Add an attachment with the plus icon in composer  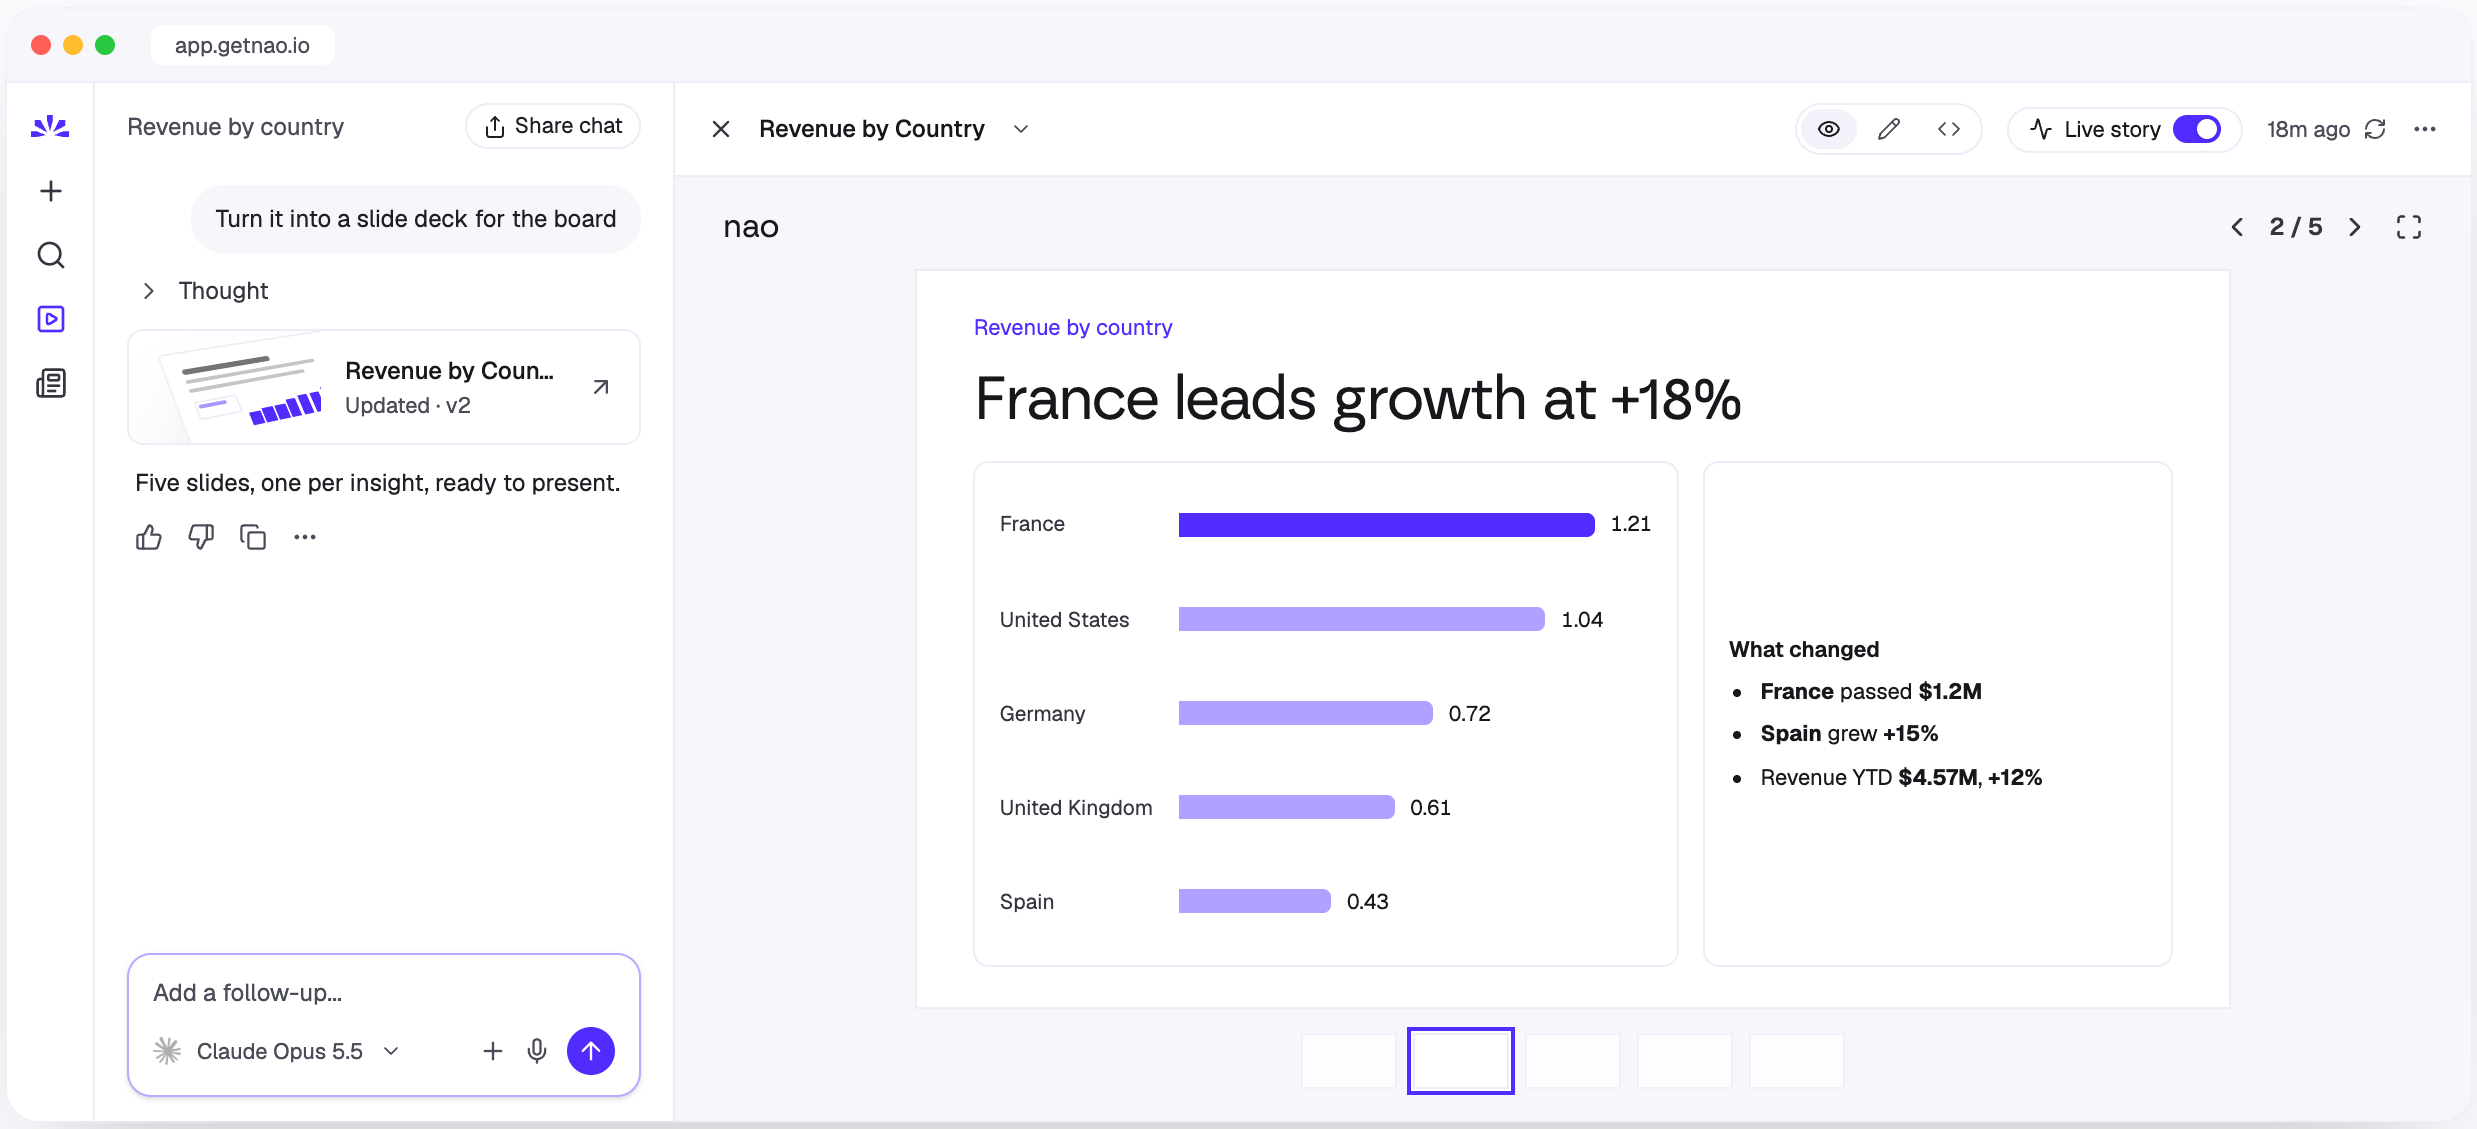(492, 1051)
